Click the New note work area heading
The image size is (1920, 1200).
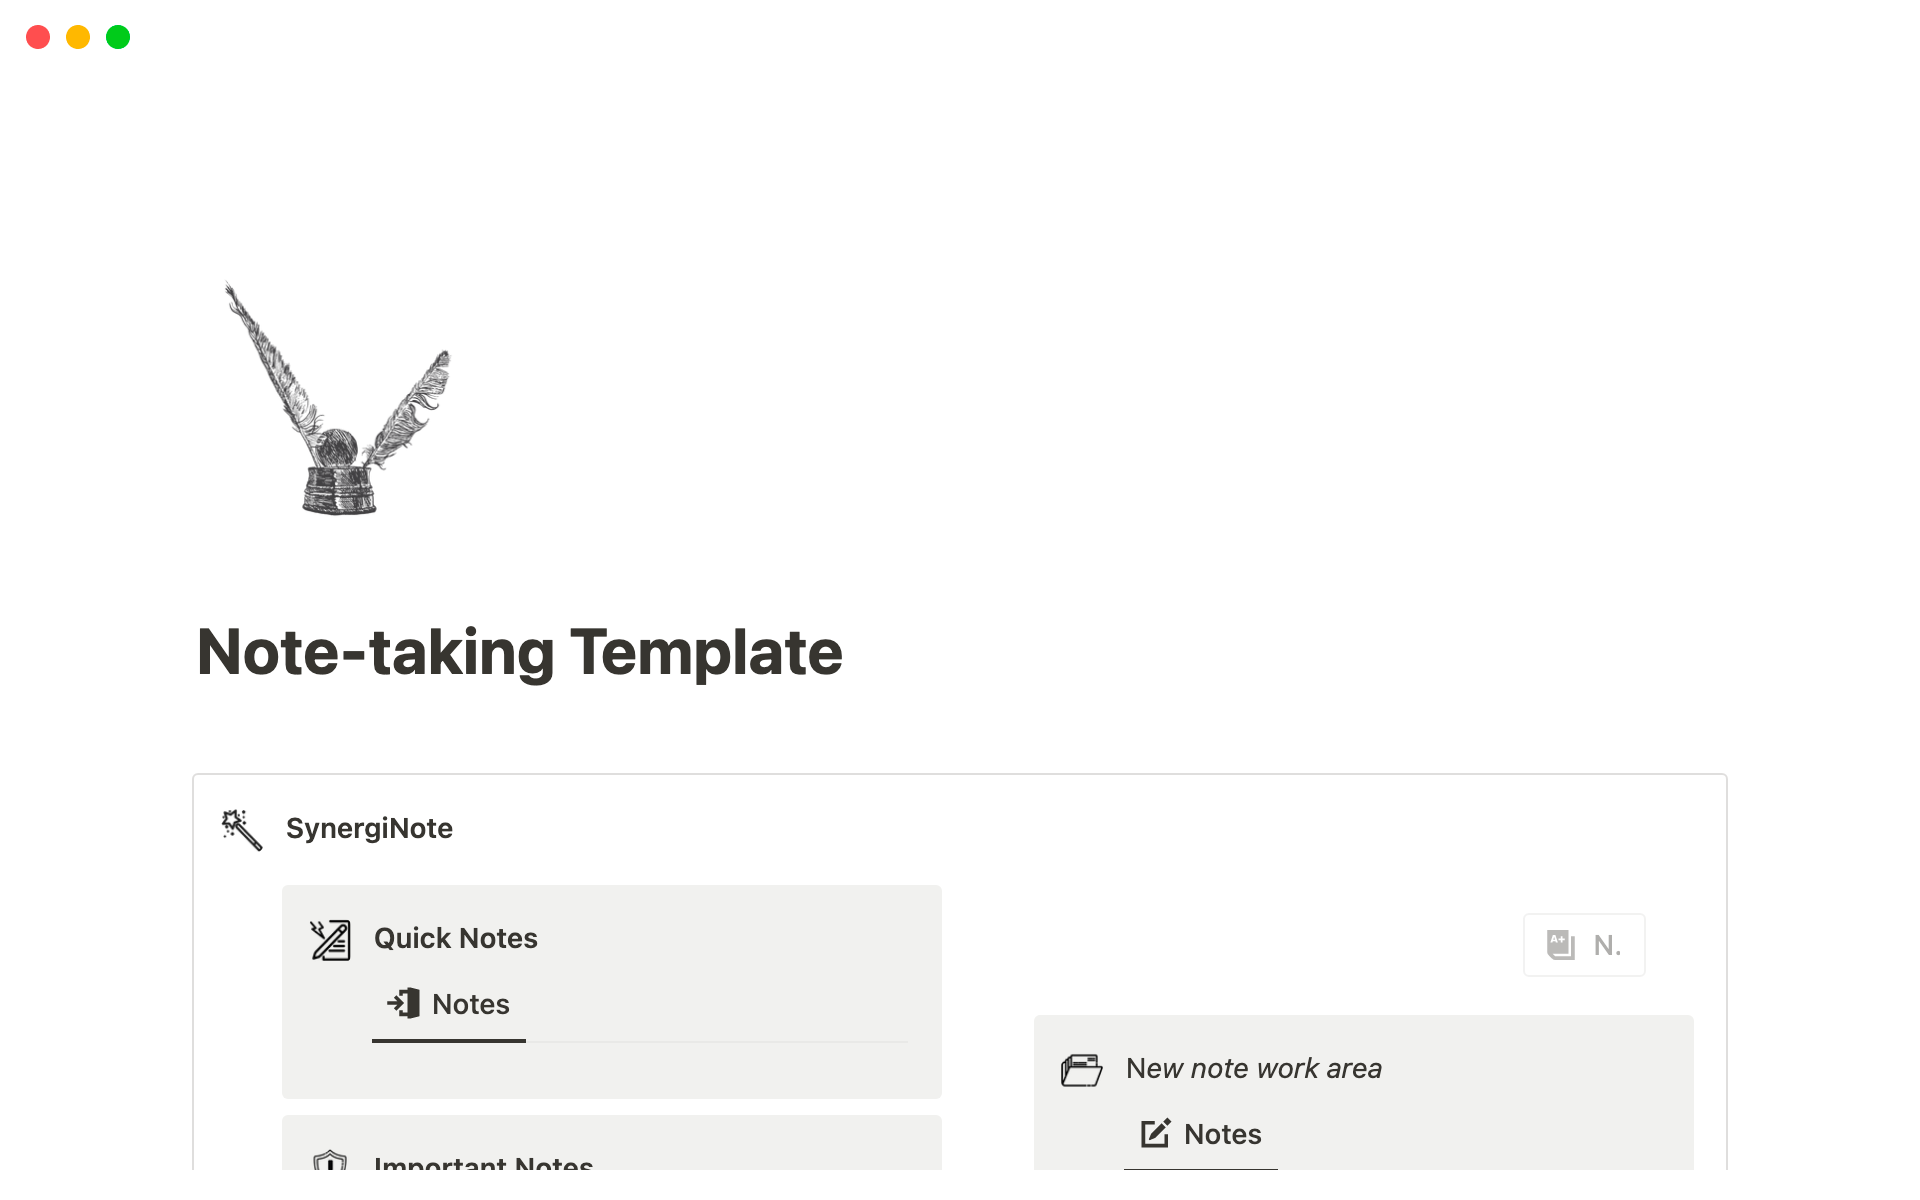[x=1253, y=1068]
